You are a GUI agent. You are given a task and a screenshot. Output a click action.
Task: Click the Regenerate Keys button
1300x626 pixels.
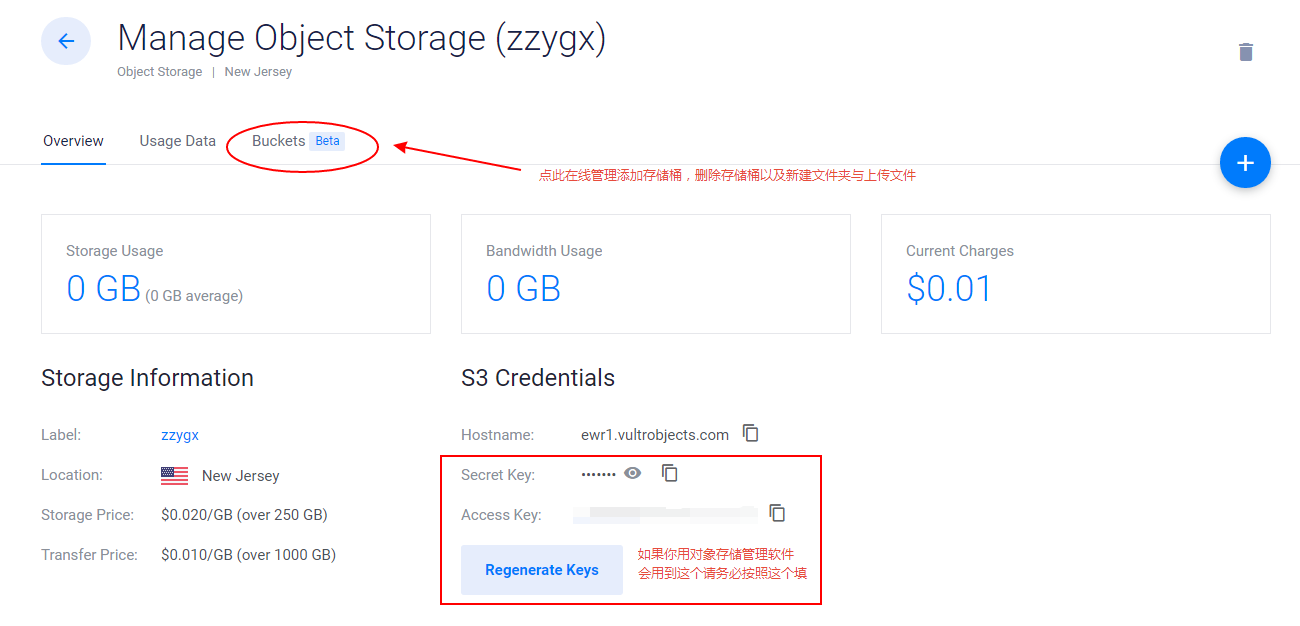[542, 570]
